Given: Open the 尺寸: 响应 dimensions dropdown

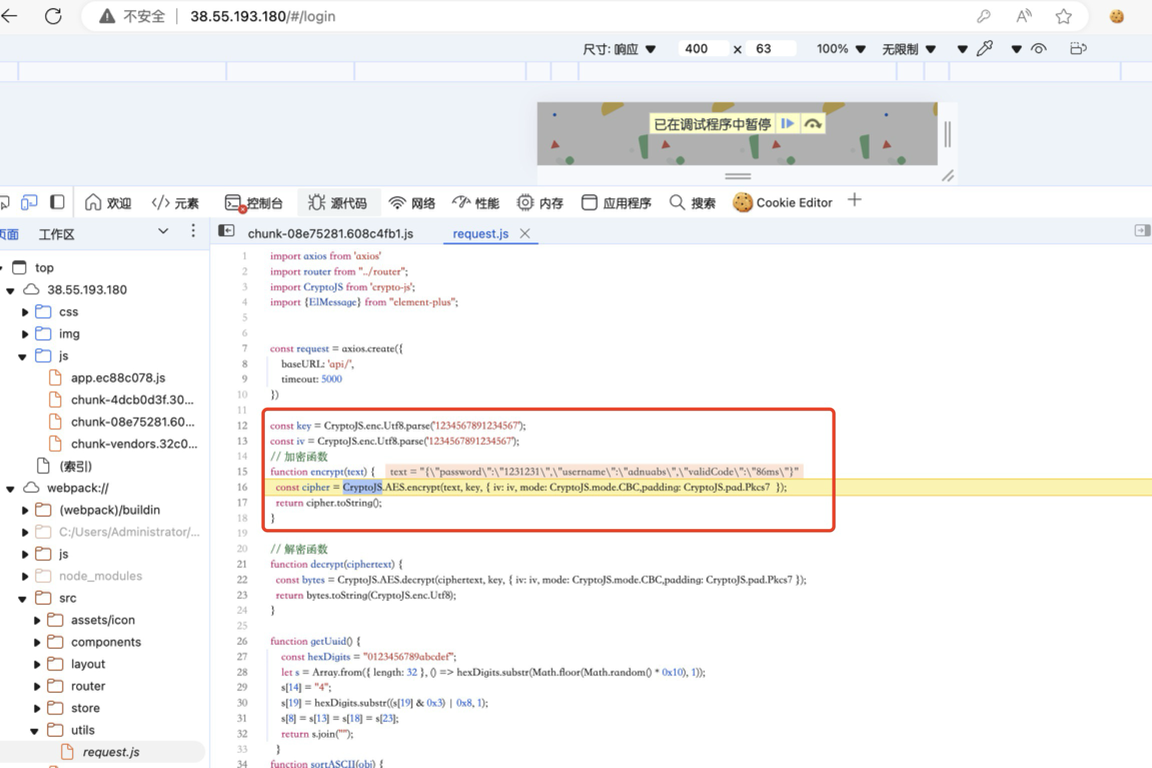Looking at the screenshot, I should 619,49.
